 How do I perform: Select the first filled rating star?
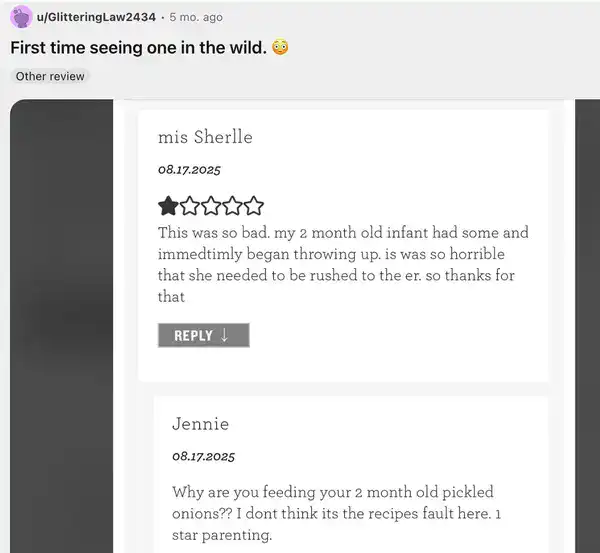click(x=169, y=206)
